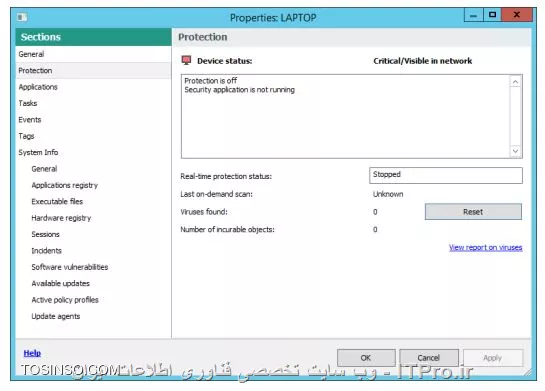Click the window icon in the title bar
Viewport: 545px width, 391px height.
click(x=22, y=17)
